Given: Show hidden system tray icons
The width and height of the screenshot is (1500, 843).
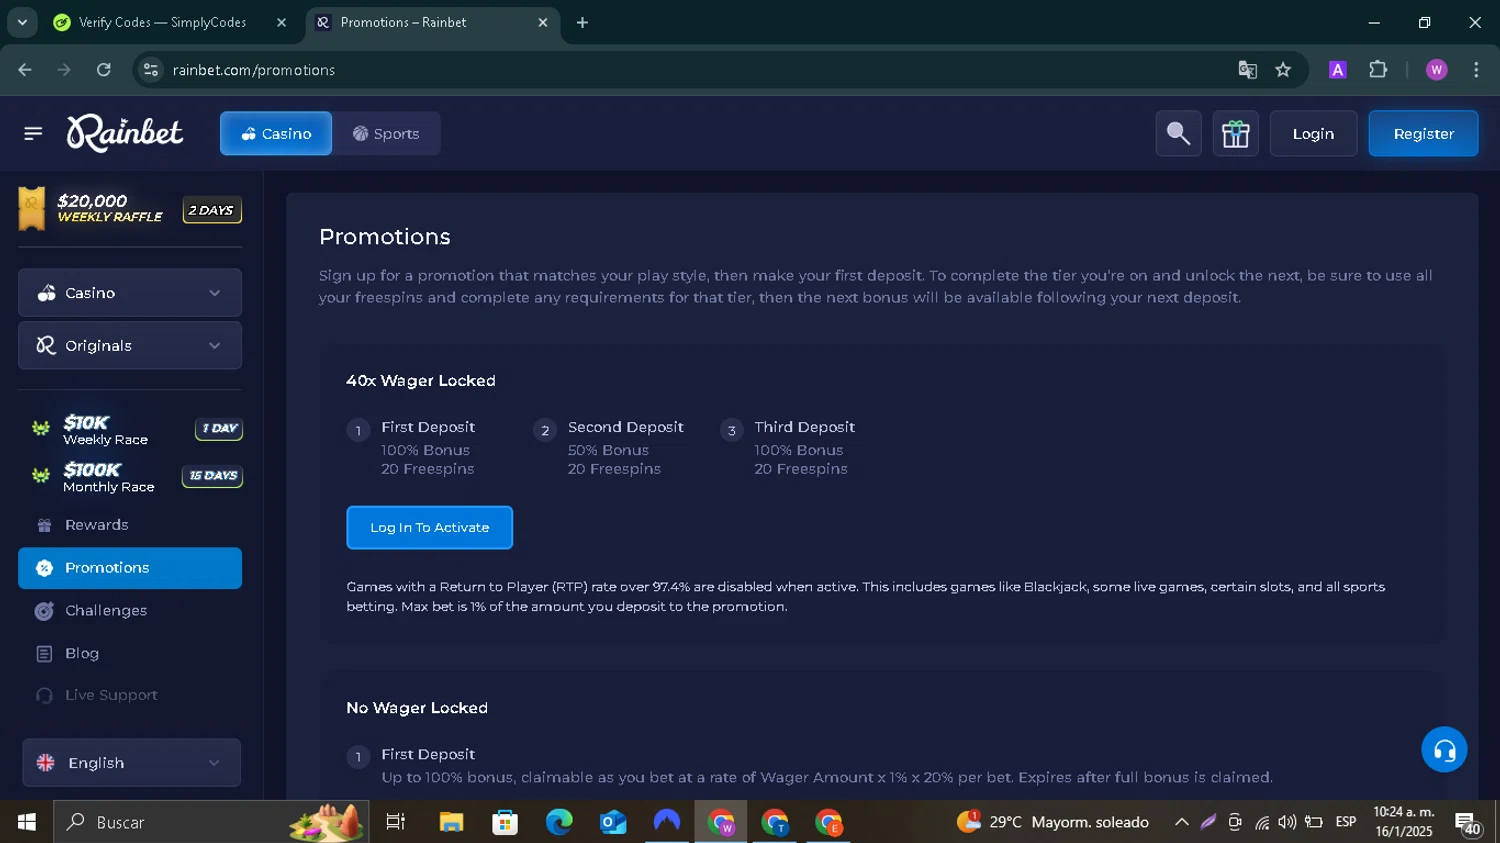Looking at the screenshot, I should [1181, 822].
